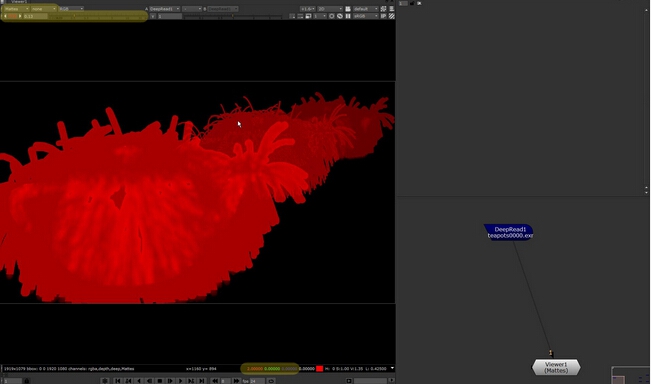Open the sRGB viewer process dropdown
Screen dimensions: 651x384
coord(365,16)
